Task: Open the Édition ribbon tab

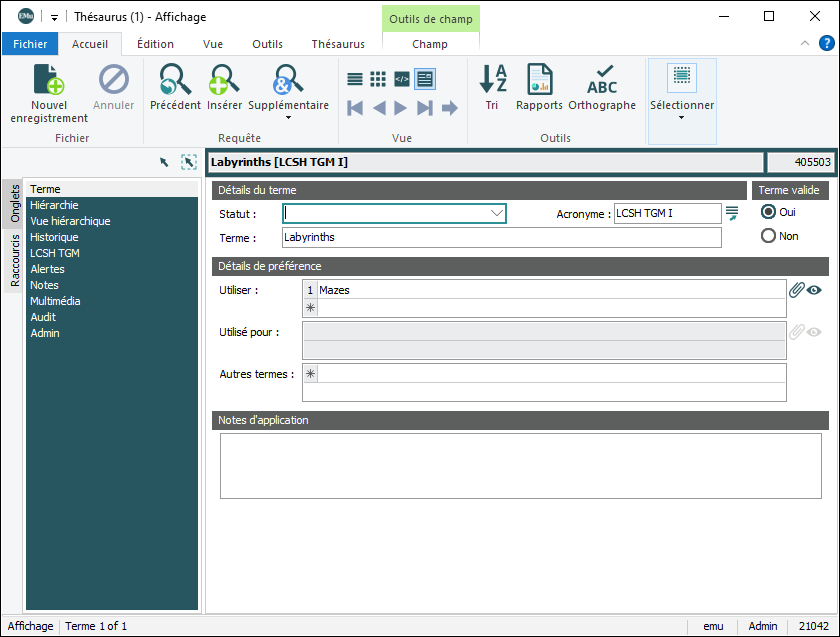Action: [155, 44]
